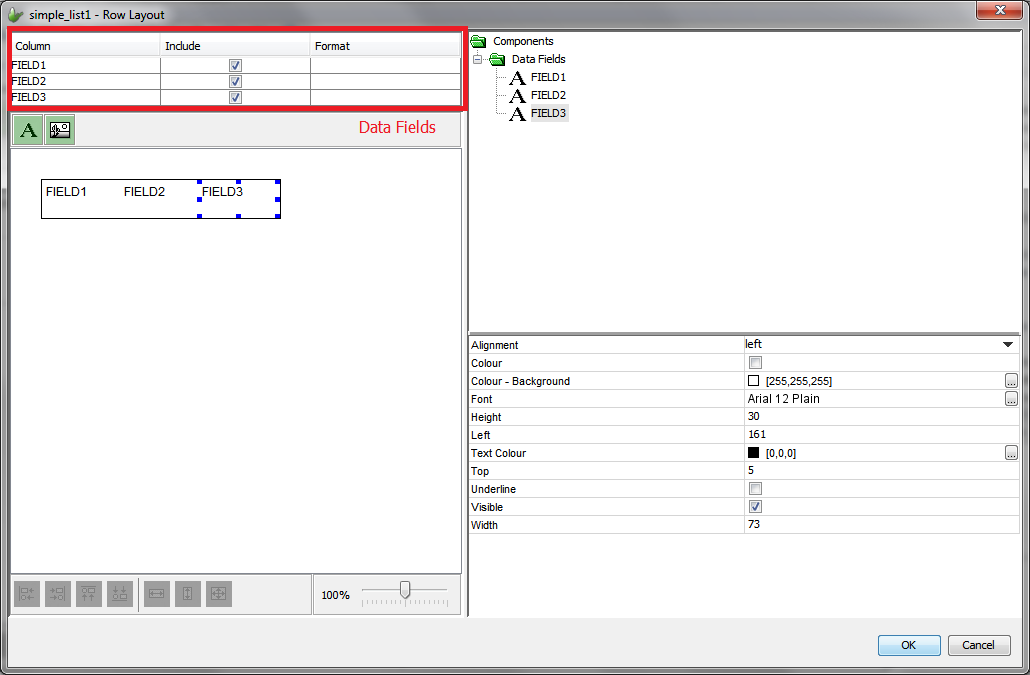This screenshot has width=1030, height=675.
Task: Click the add image tool
Action: 60,130
